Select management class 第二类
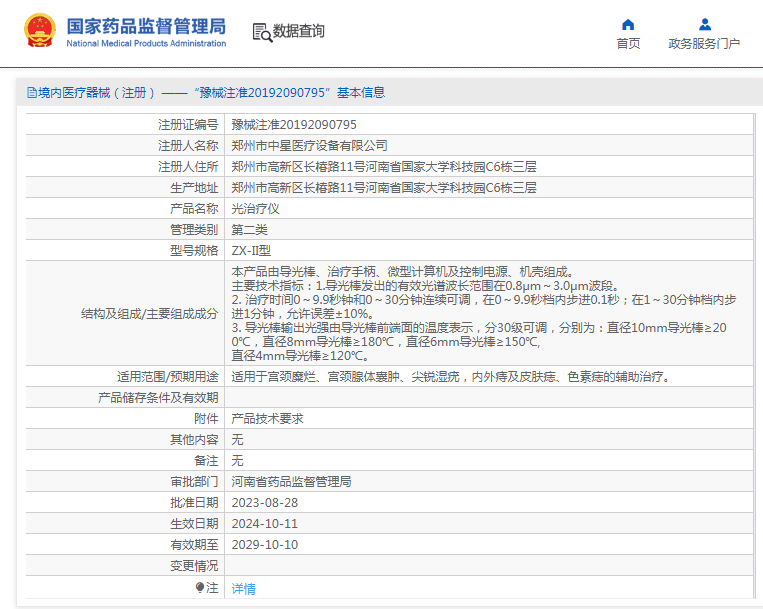The height and width of the screenshot is (609, 763). [x=249, y=230]
